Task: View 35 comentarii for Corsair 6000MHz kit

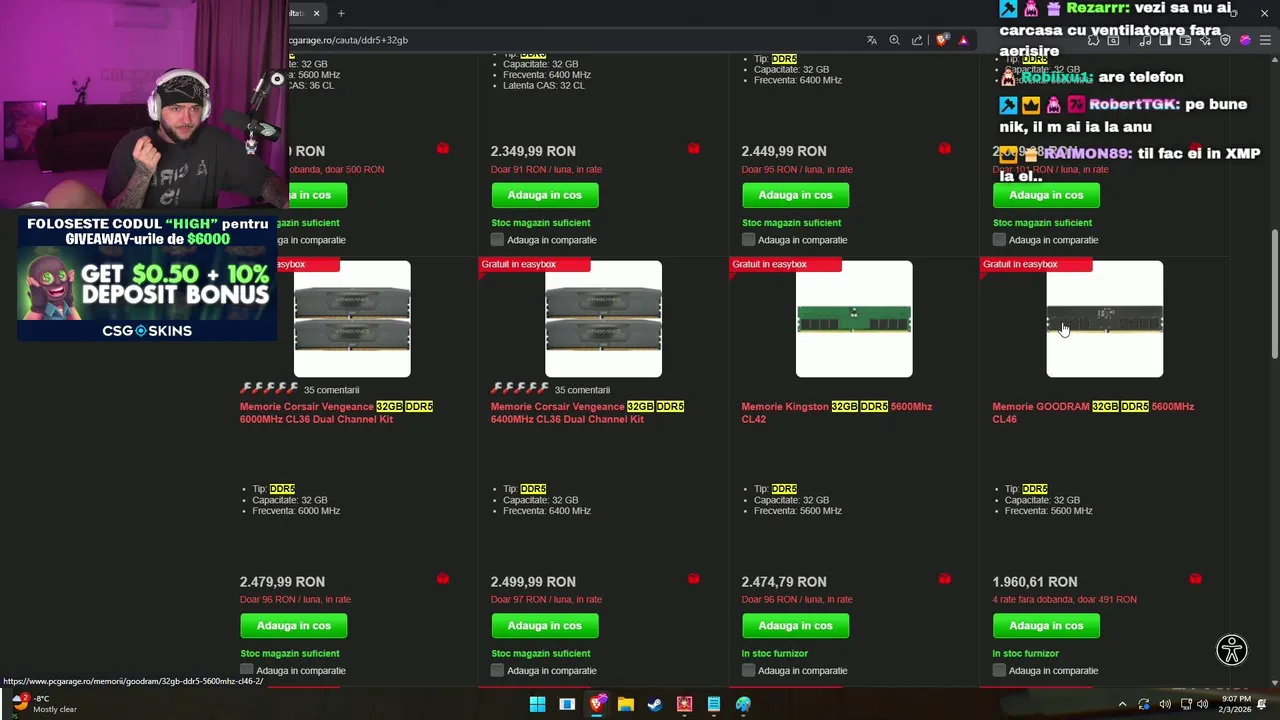Action: point(331,390)
